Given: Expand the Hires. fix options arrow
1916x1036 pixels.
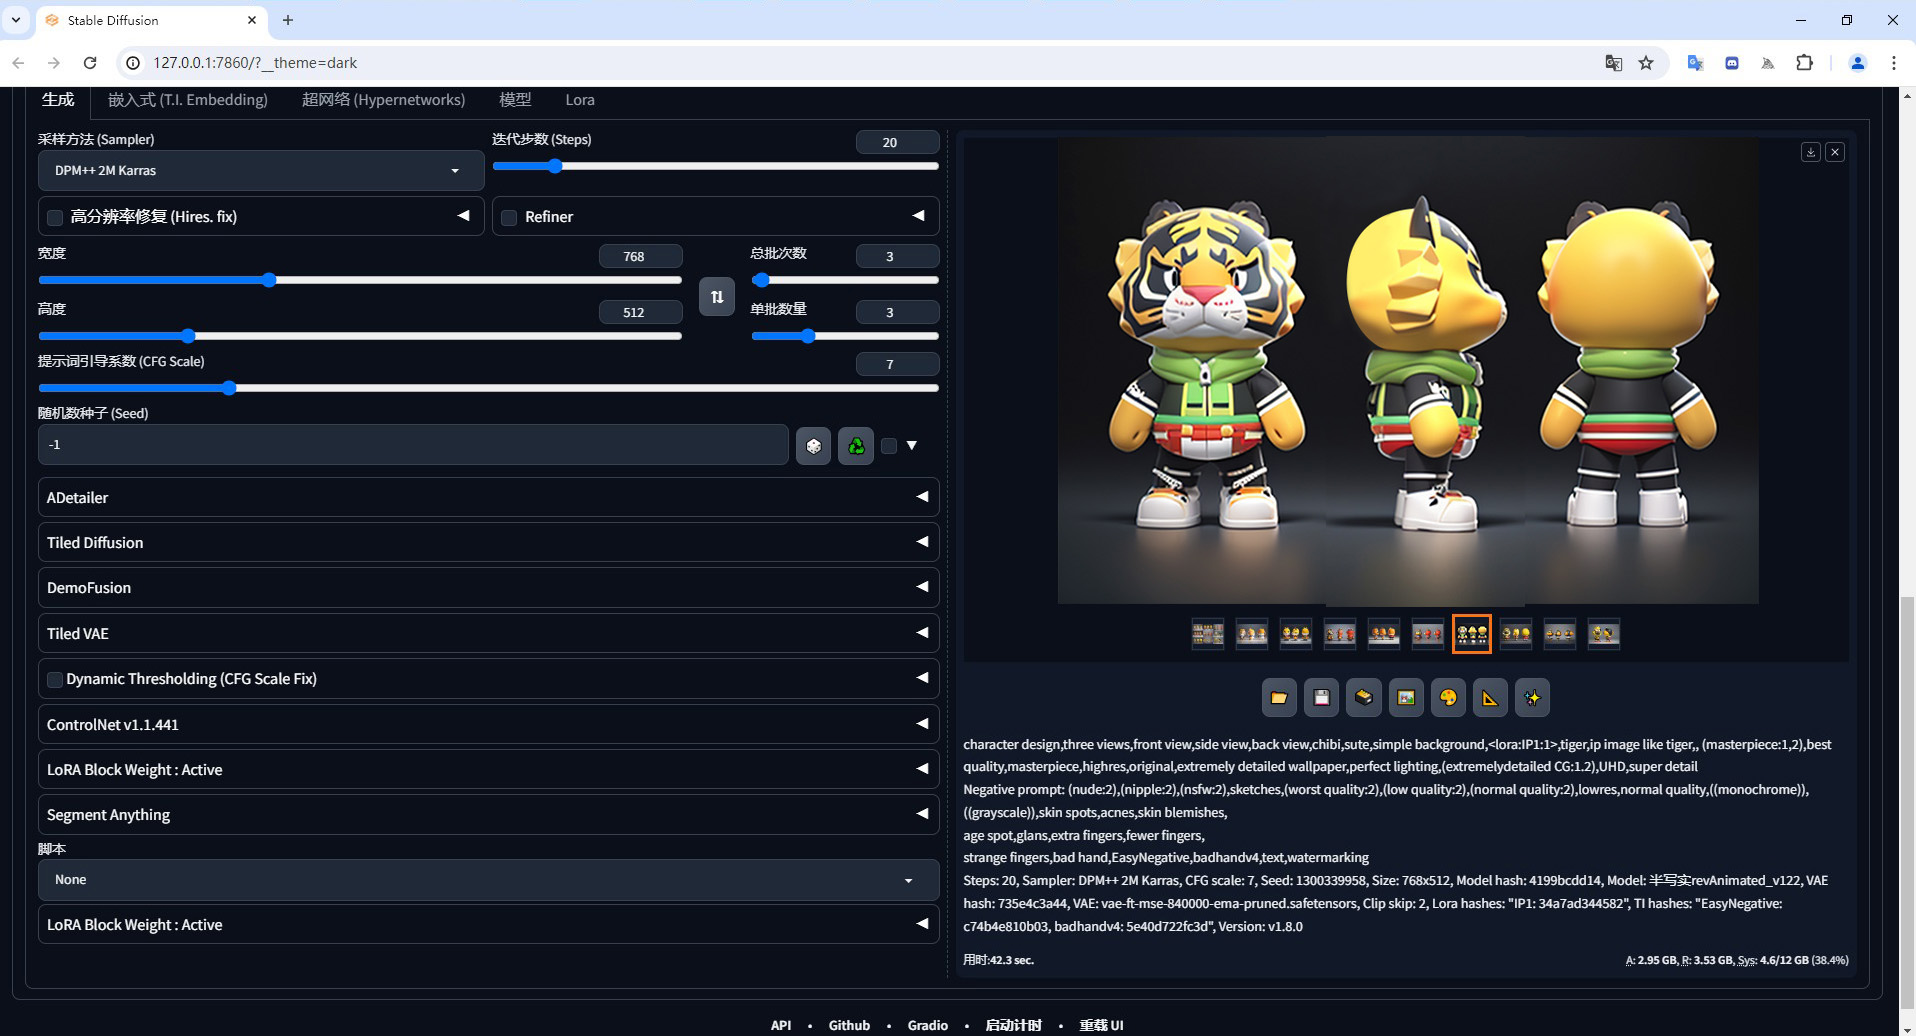Looking at the screenshot, I should pyautogui.click(x=463, y=216).
